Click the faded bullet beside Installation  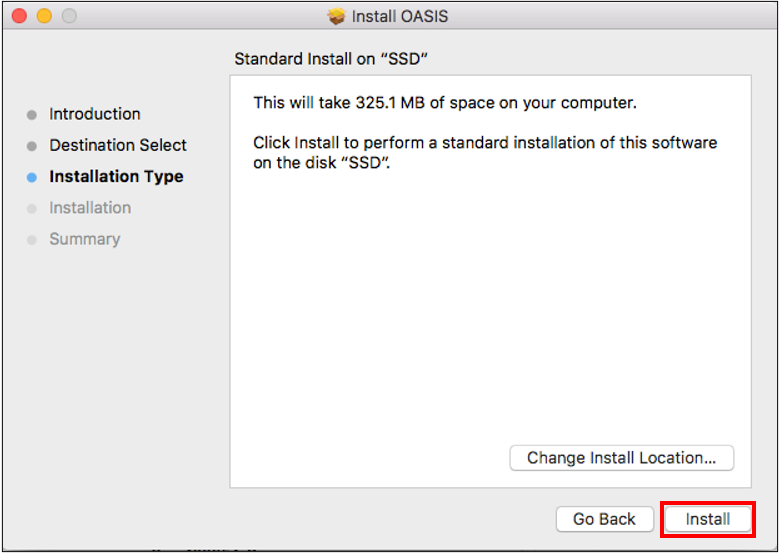pyautogui.click(x=32, y=209)
